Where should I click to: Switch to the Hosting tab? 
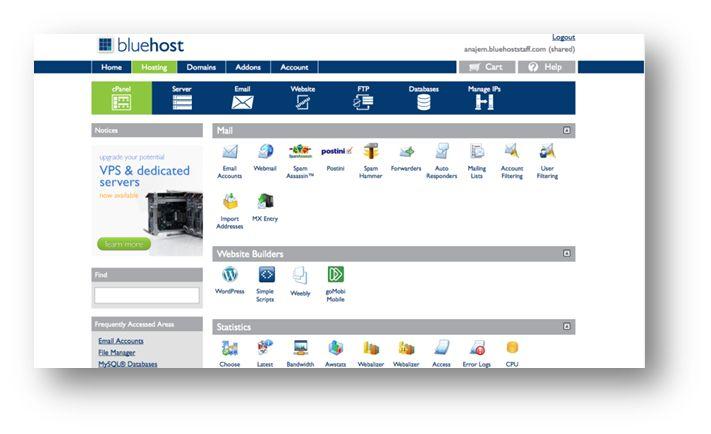coord(154,67)
